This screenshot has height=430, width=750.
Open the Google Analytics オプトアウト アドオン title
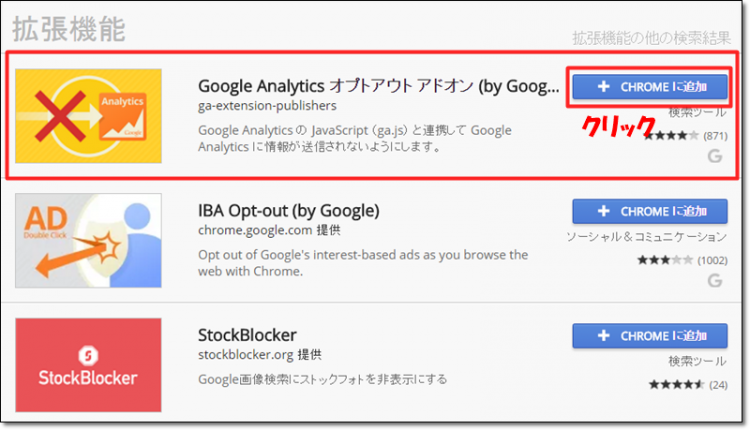(378, 86)
